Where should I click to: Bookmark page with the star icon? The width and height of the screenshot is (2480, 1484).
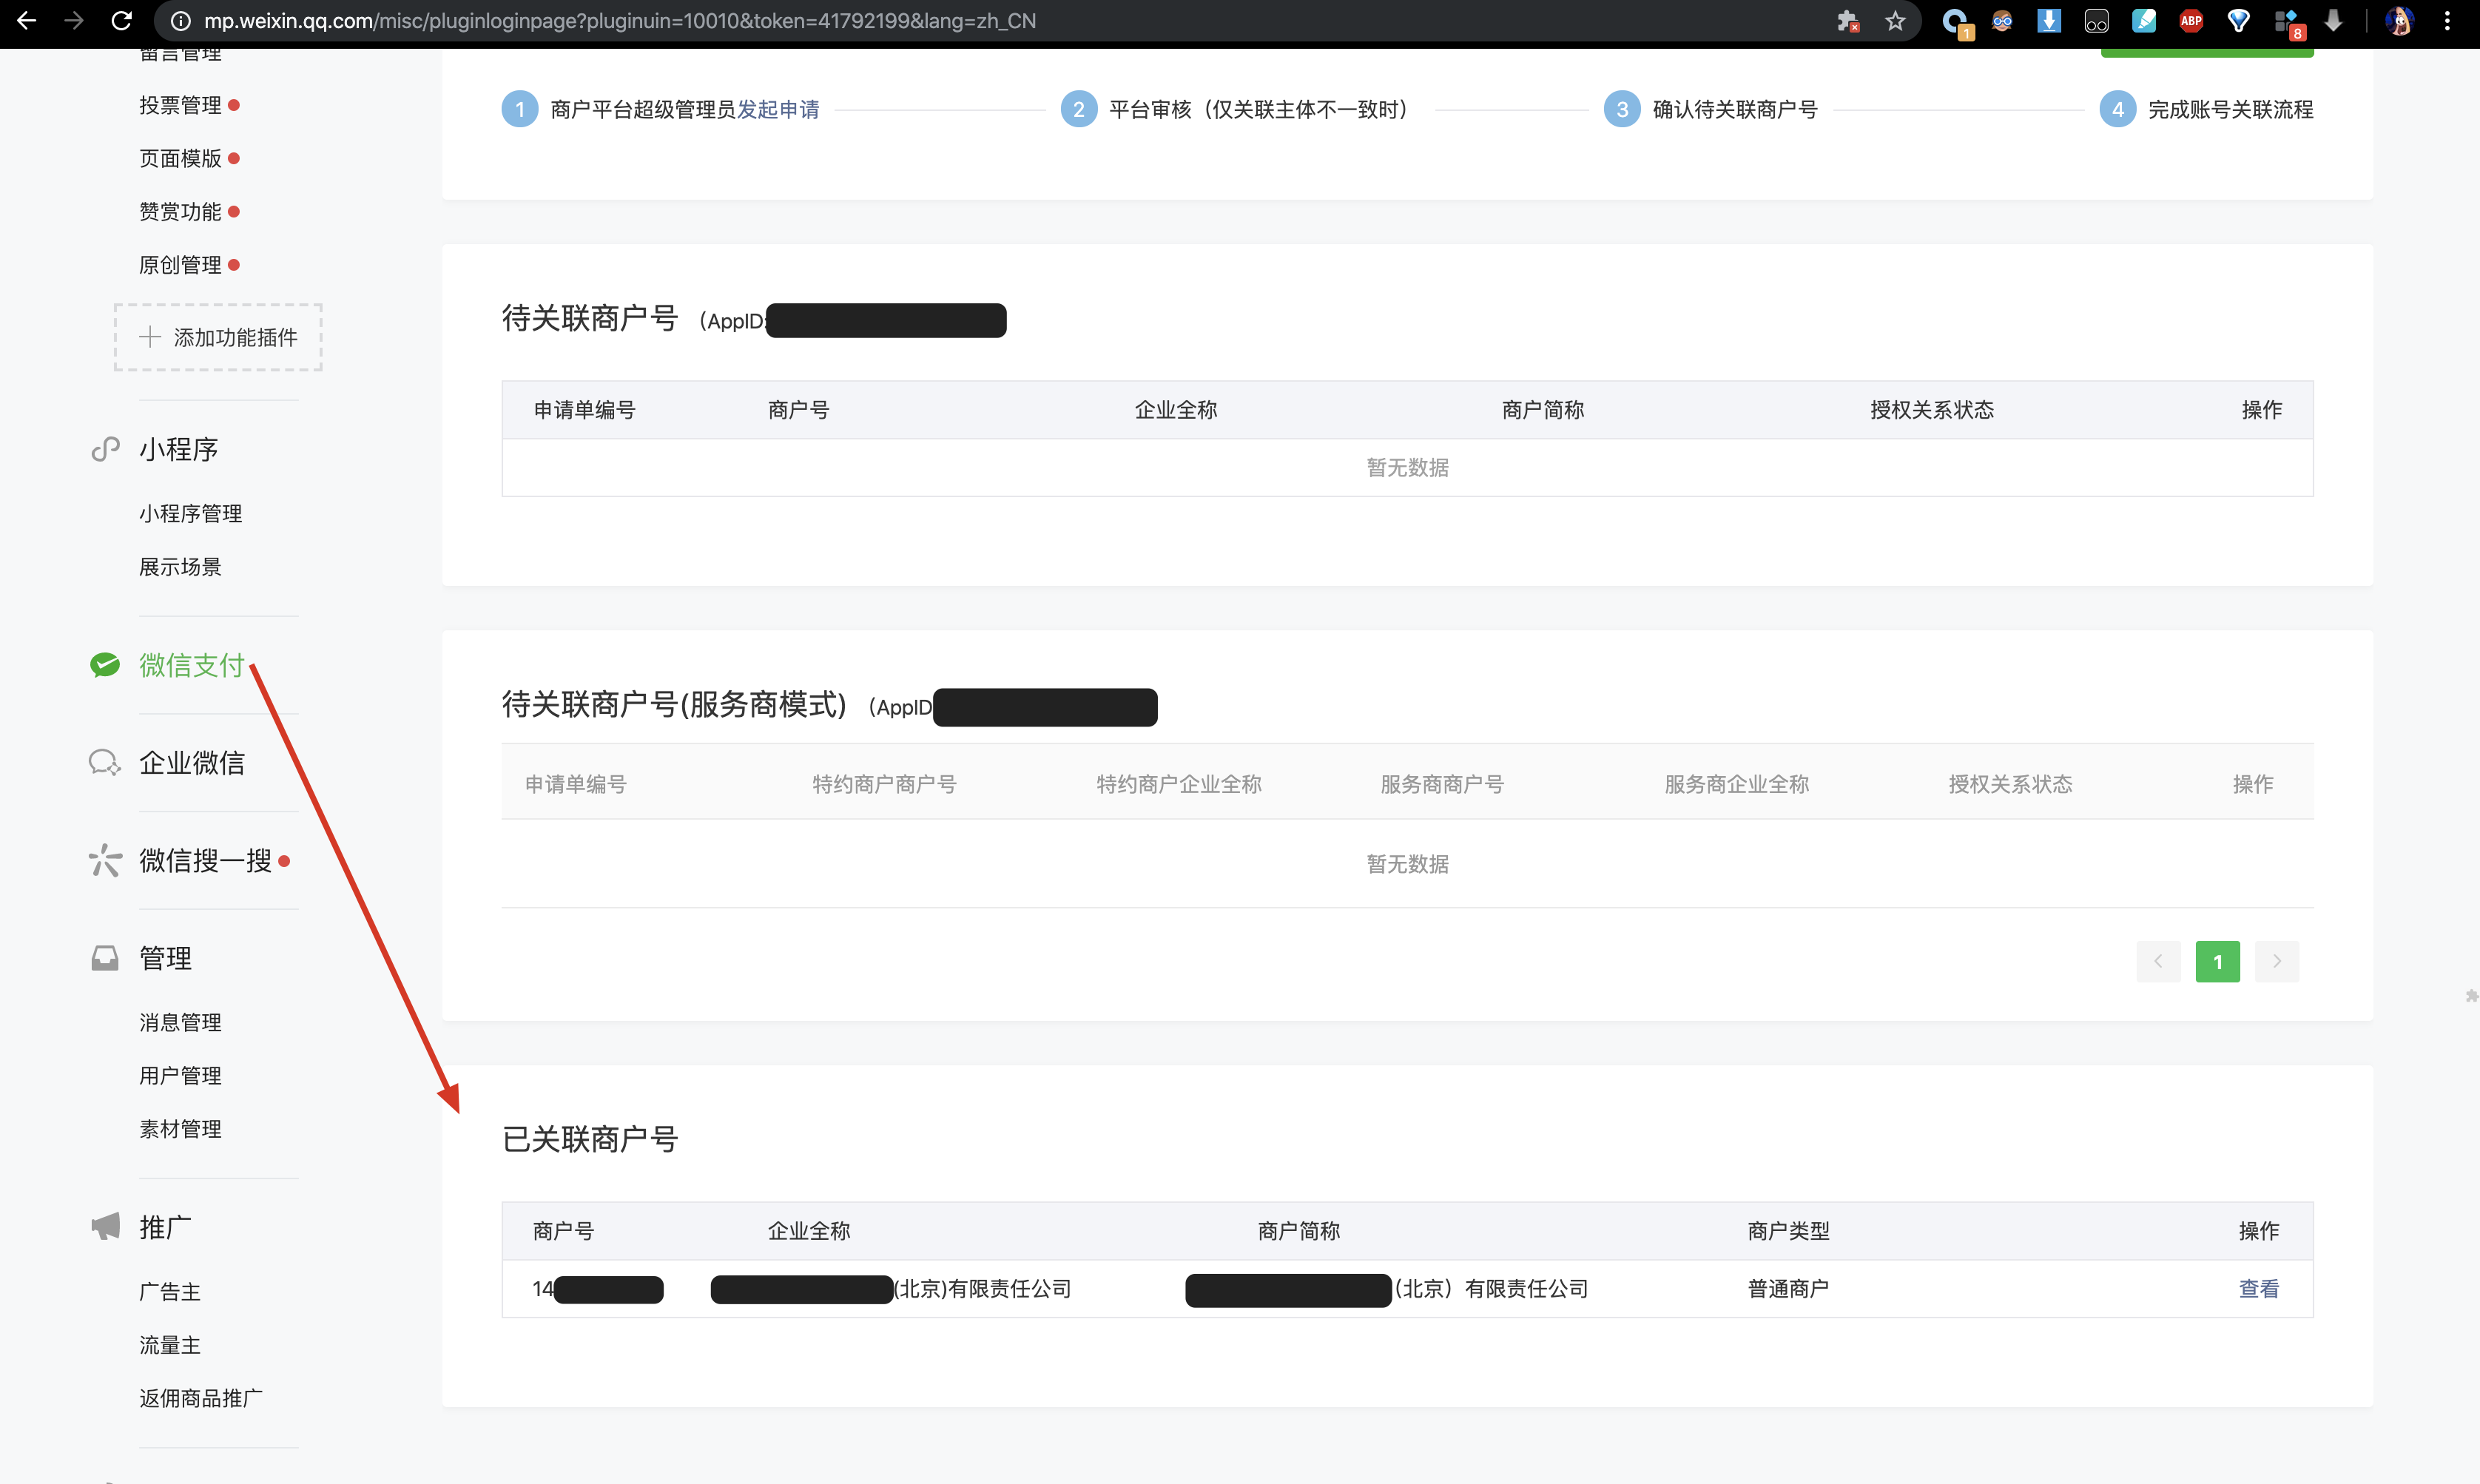1895,21
